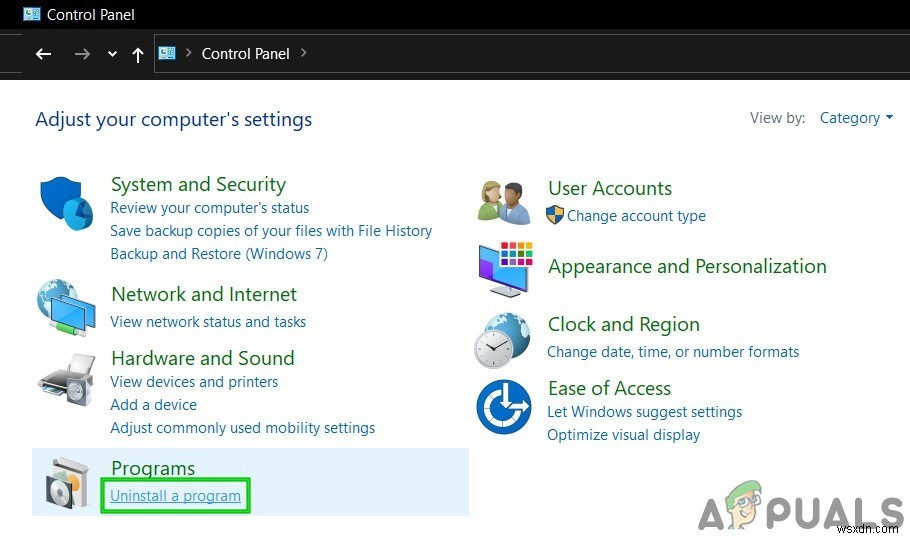Click Let Windows suggest settings
Viewport: 910px width, 539px height.
[644, 412]
